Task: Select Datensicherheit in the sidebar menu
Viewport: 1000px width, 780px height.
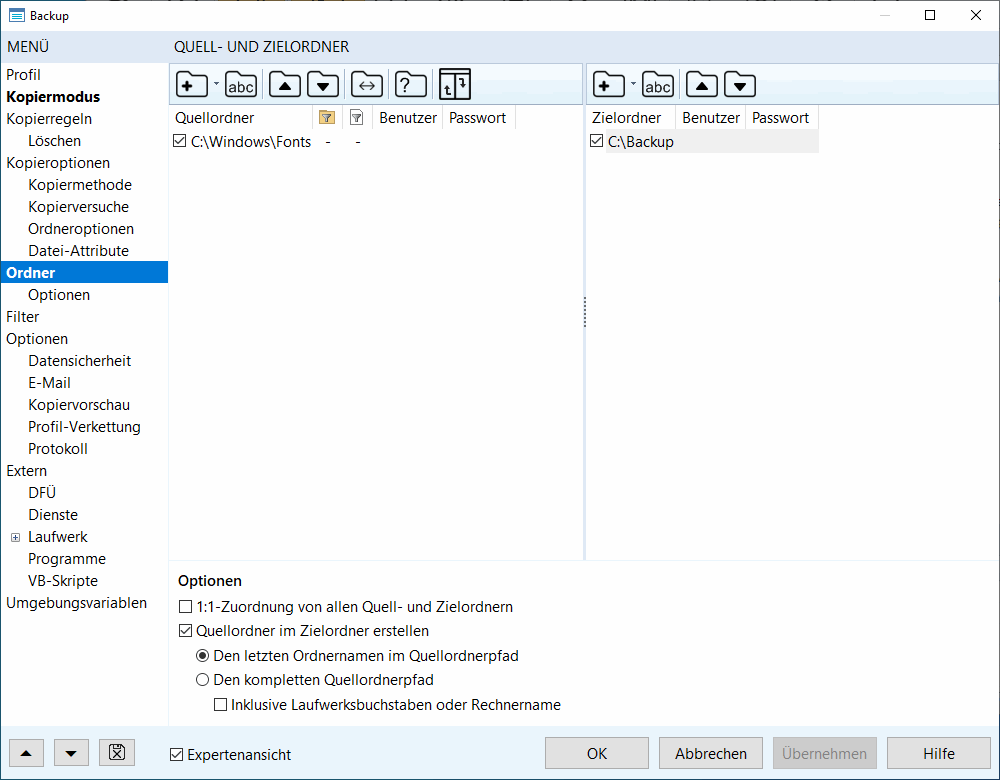Action: 80,361
